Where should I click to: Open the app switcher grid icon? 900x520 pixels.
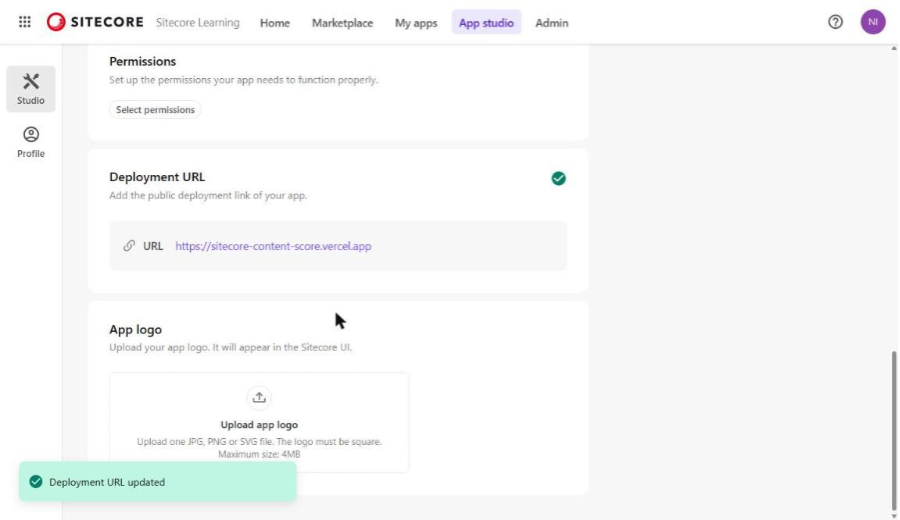click(25, 22)
